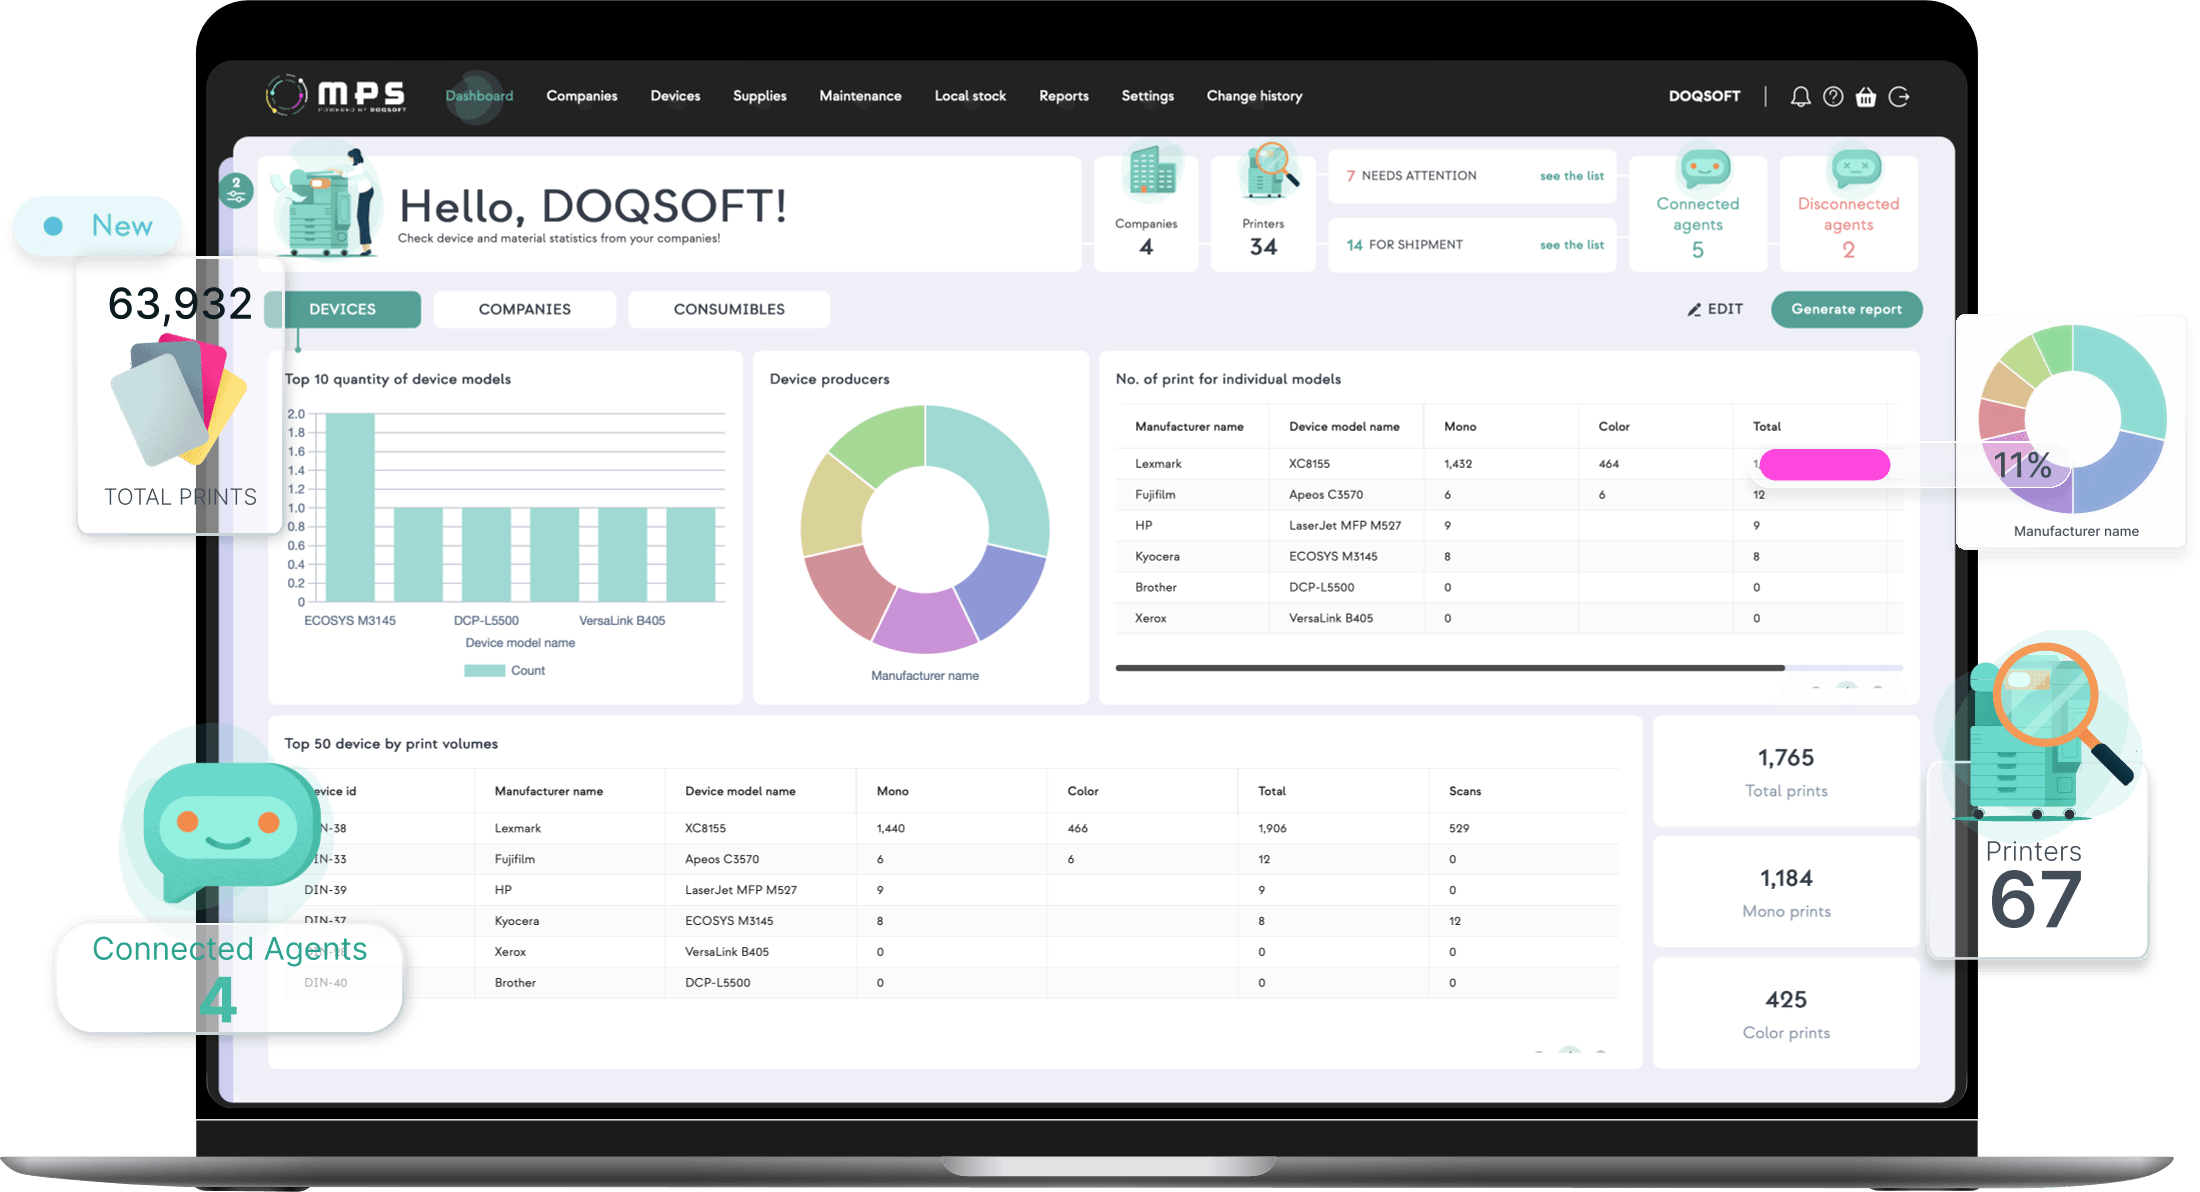Click the DOQSOFT account name
Image resolution: width=2200 pixels, height=1192 pixels.
click(1704, 96)
